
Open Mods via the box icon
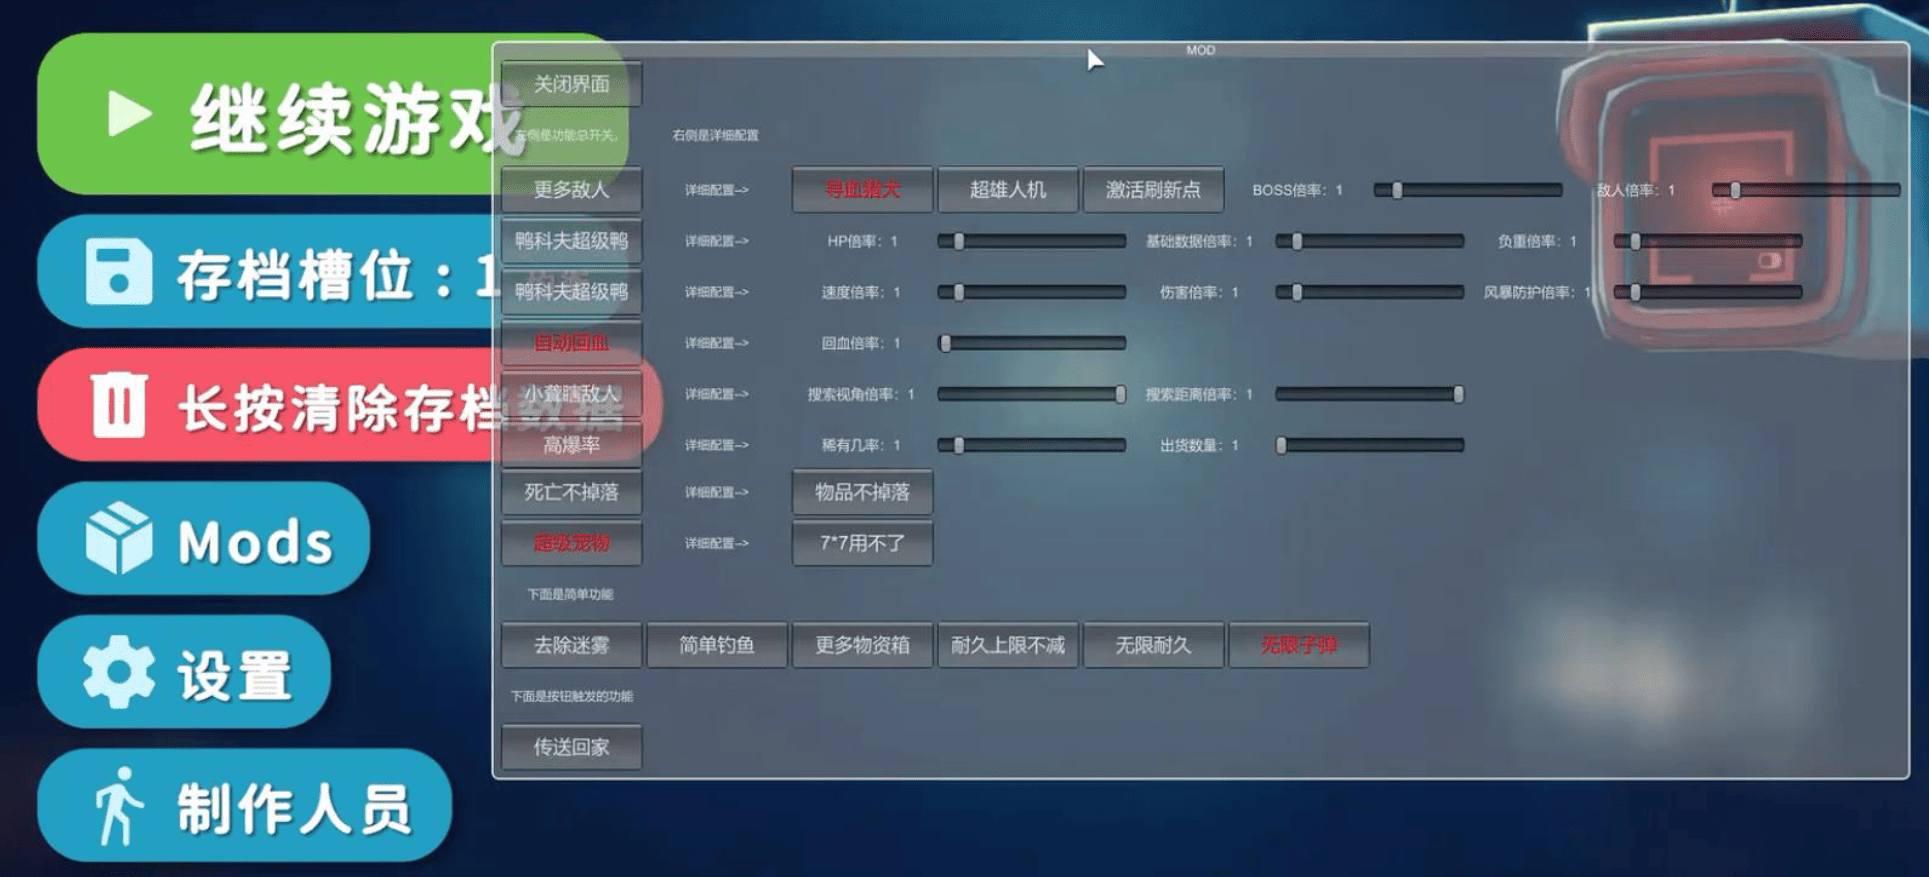click(x=118, y=539)
